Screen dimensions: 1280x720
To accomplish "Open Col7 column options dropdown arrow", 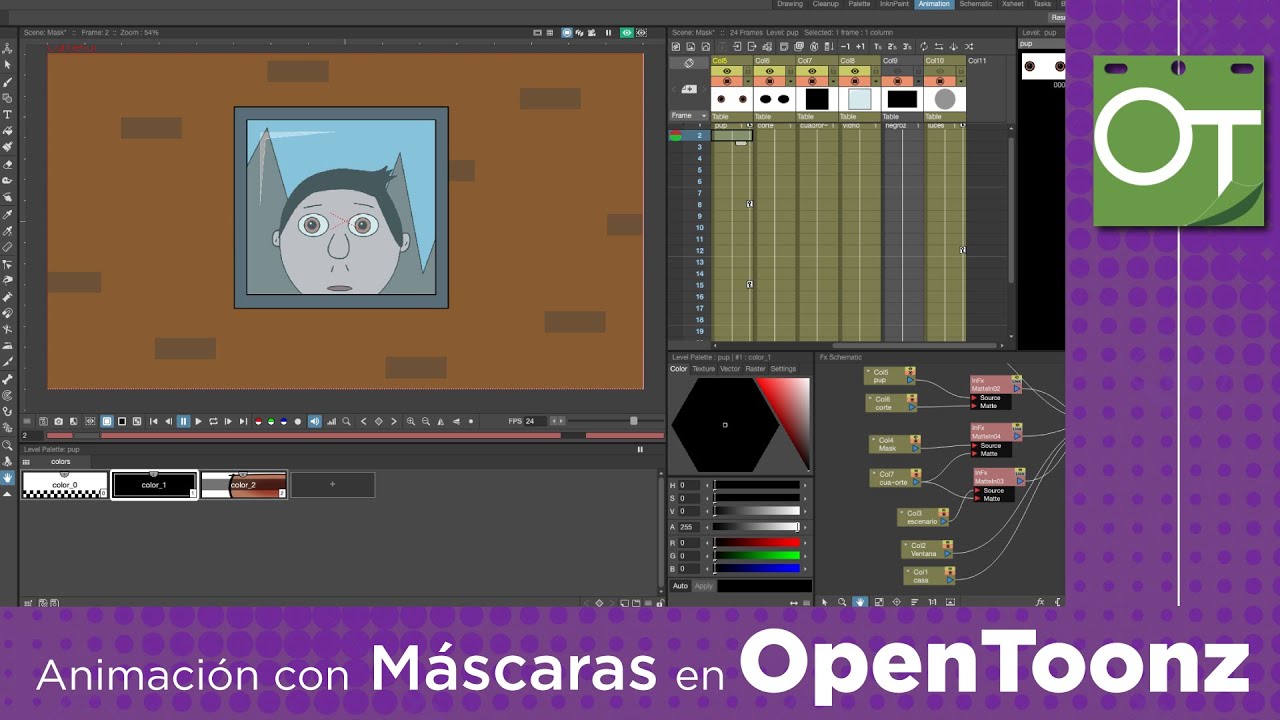I will (x=833, y=81).
